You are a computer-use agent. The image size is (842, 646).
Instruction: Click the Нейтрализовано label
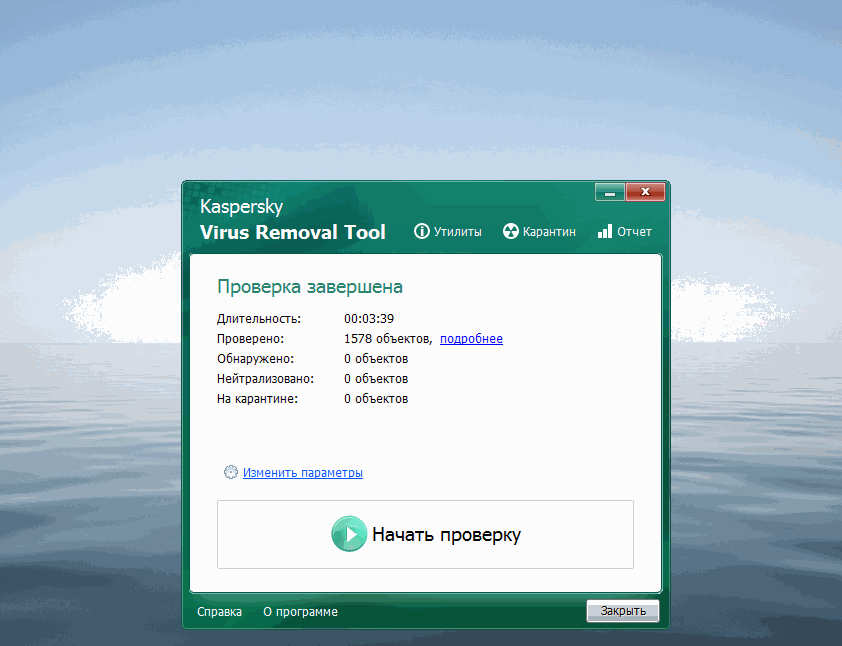tap(265, 379)
